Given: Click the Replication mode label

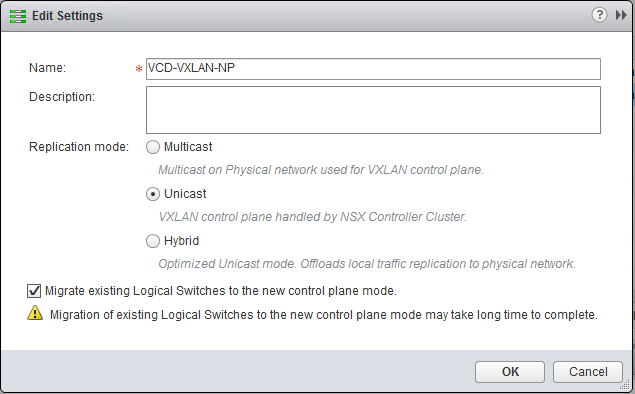Looking at the screenshot, I should 79,147.
